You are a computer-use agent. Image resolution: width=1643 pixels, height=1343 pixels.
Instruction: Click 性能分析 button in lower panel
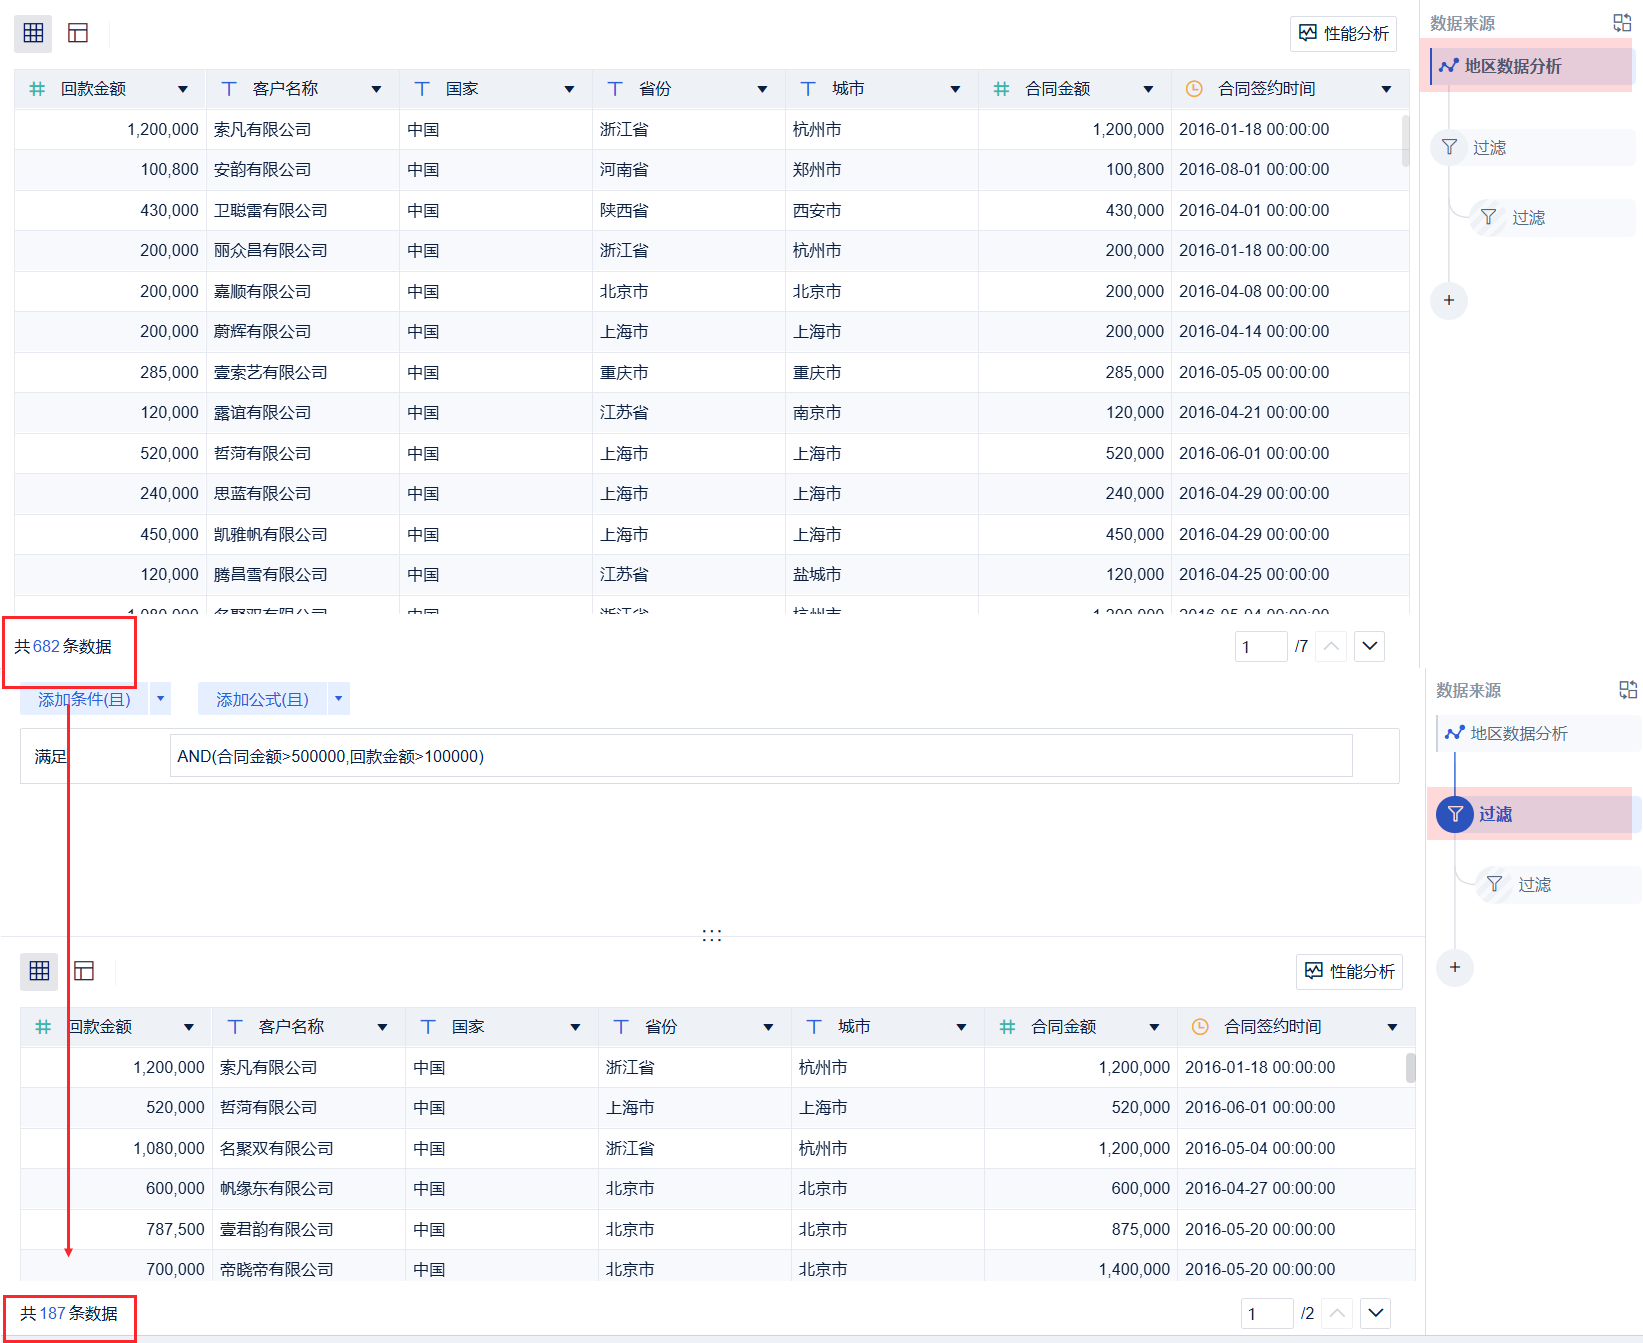coord(1349,971)
